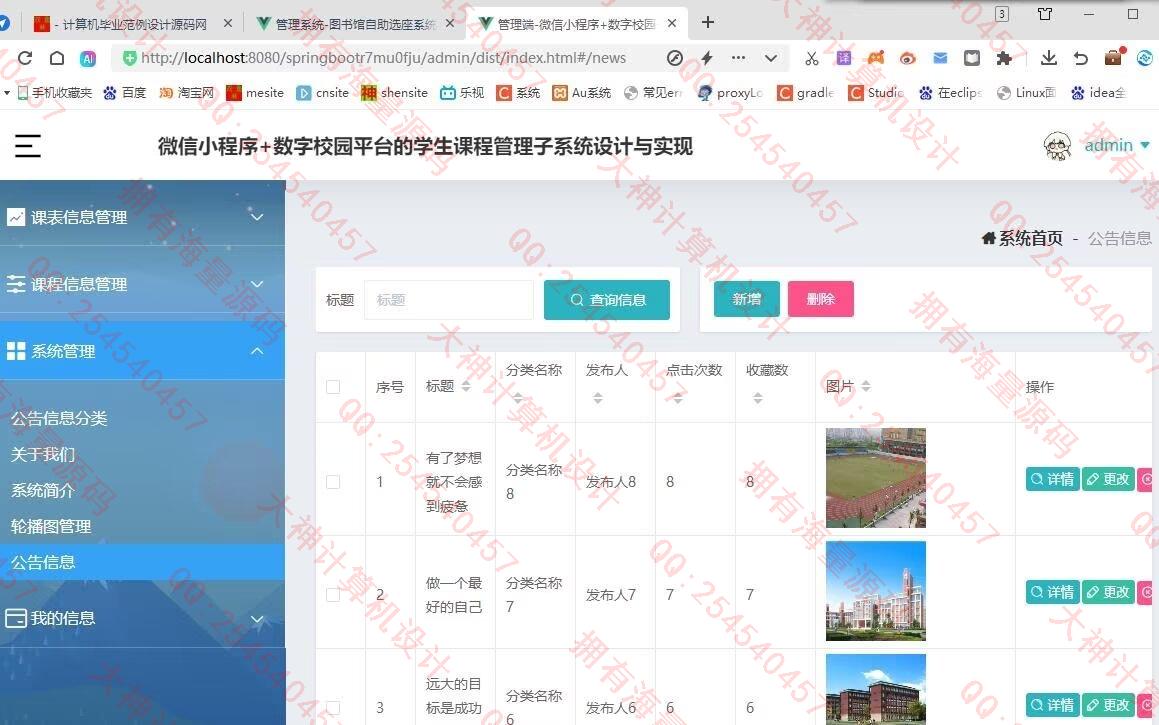This screenshot has width=1159, height=725.
Task: Click the pink 删除 button
Action: pos(820,299)
